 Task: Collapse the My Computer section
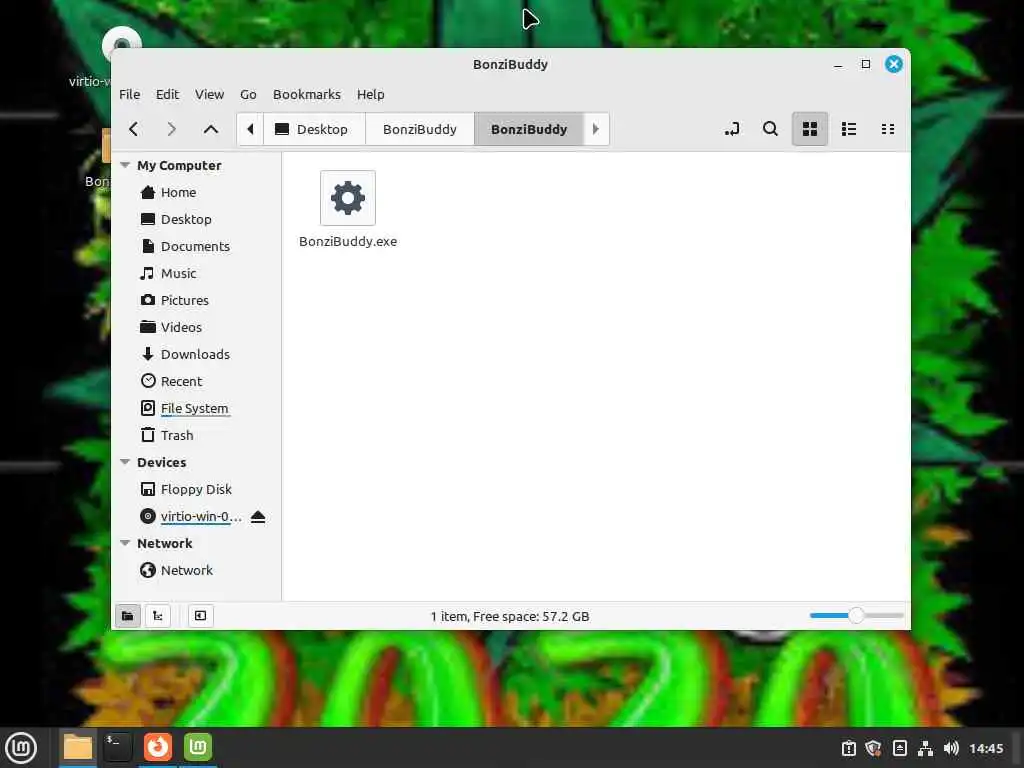[125, 165]
